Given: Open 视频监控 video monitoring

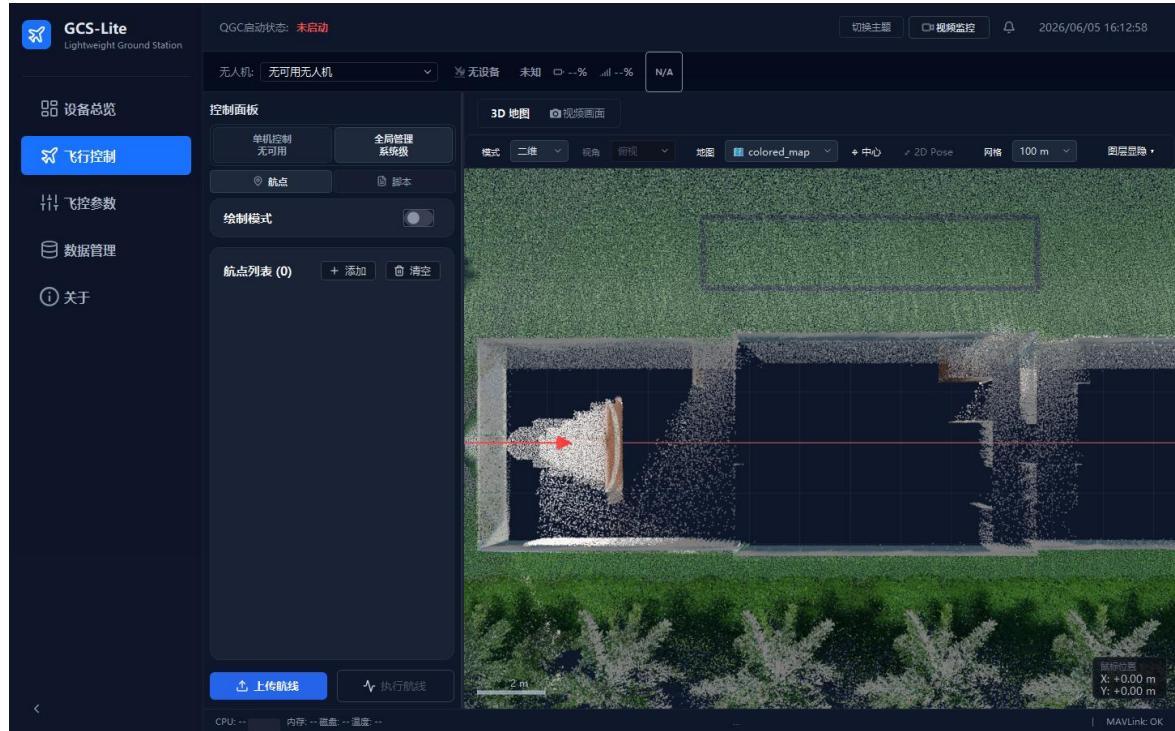Looking at the screenshot, I should tap(949, 28).
